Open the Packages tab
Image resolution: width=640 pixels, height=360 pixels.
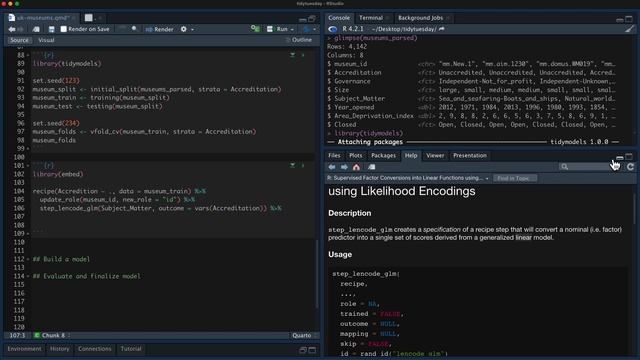(383, 156)
